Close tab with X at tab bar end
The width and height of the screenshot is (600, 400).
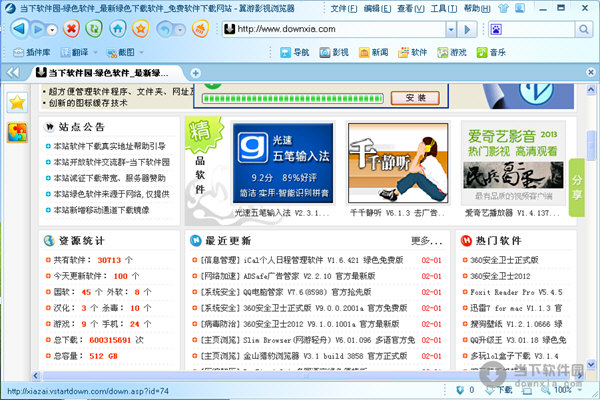(x=591, y=72)
